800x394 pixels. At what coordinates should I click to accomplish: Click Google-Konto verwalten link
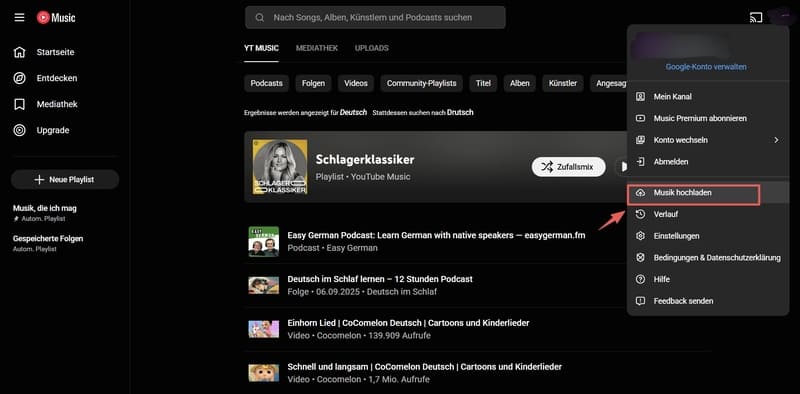706,67
